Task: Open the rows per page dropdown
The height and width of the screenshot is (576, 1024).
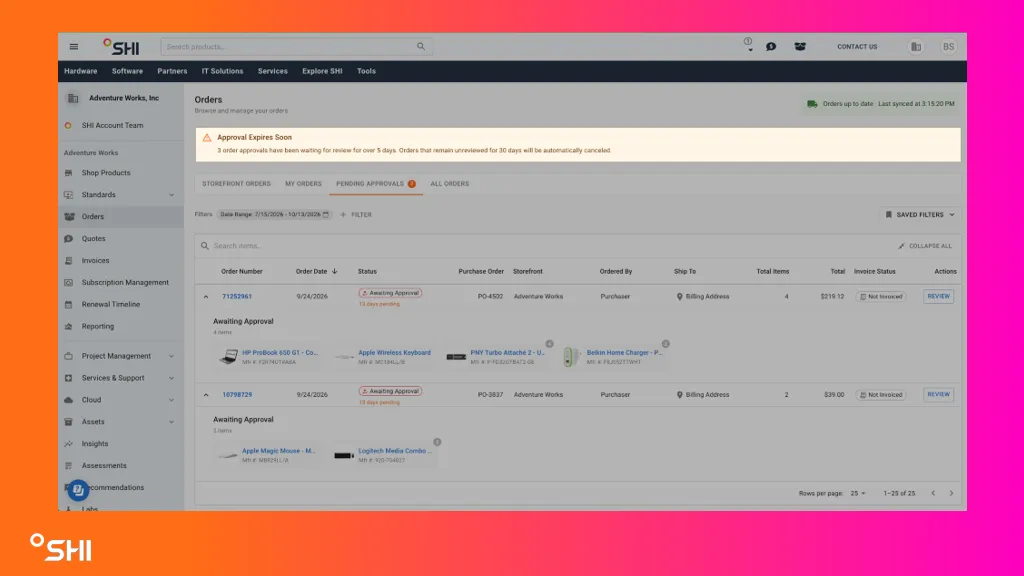Action: pos(858,493)
